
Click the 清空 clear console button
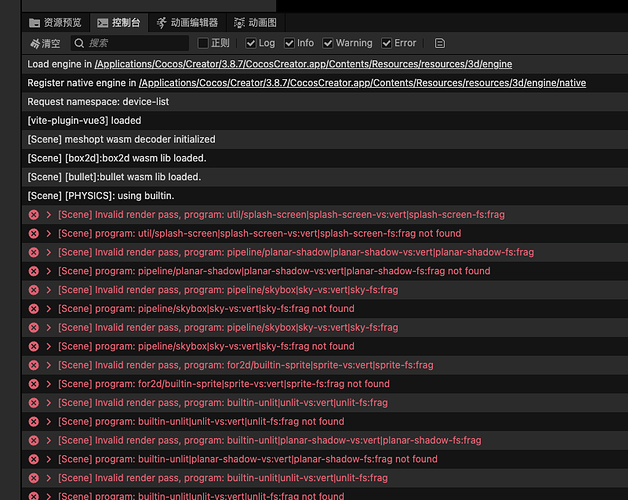coord(45,43)
